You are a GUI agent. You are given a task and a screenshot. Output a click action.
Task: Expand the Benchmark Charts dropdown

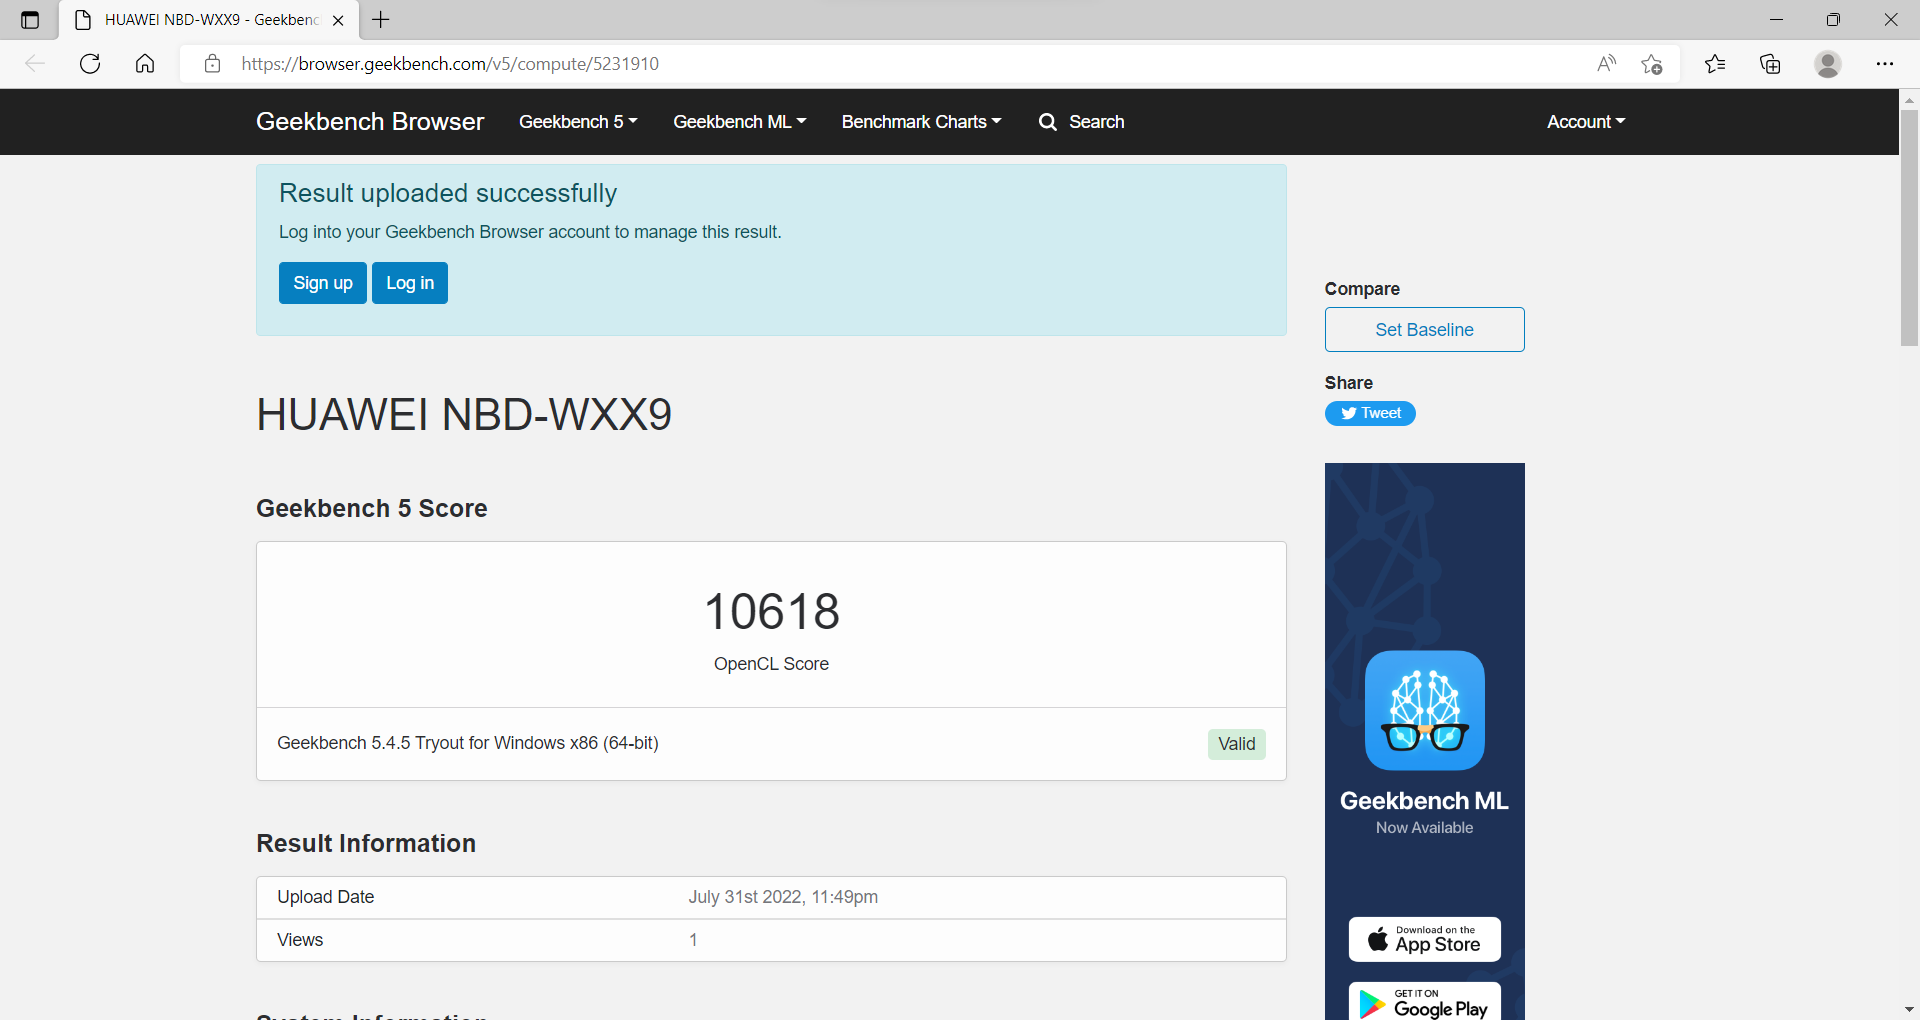click(x=921, y=122)
